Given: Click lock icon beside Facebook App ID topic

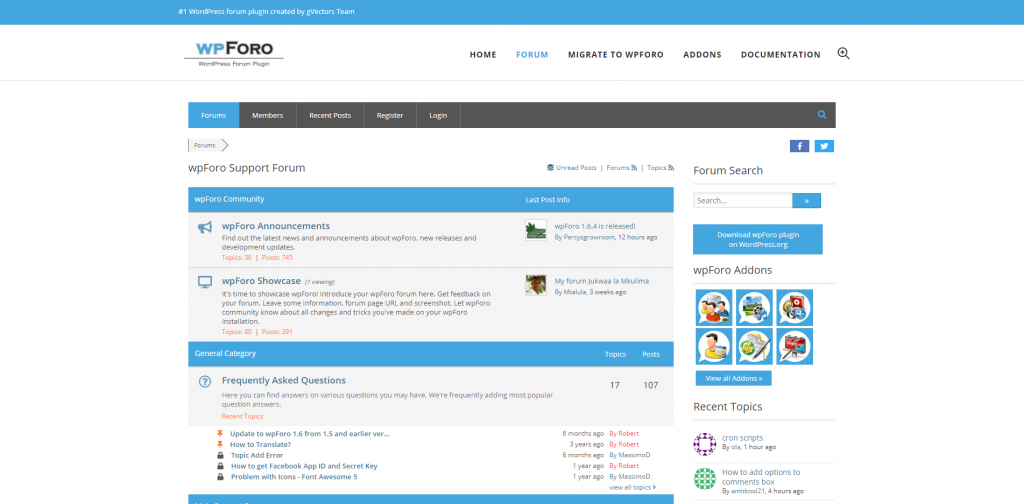Looking at the screenshot, I should (221, 466).
